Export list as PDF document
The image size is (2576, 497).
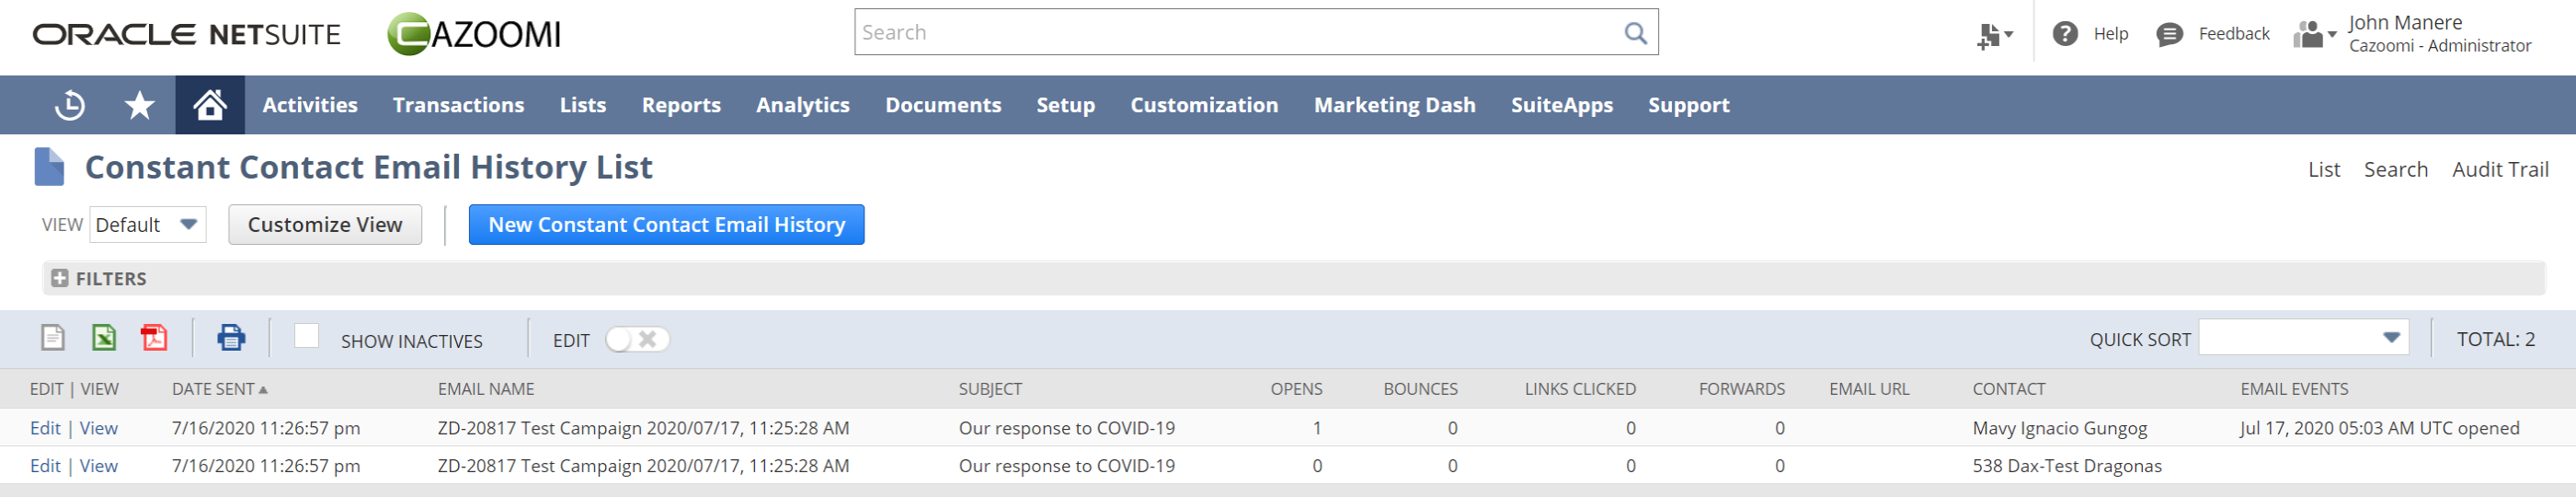154,338
